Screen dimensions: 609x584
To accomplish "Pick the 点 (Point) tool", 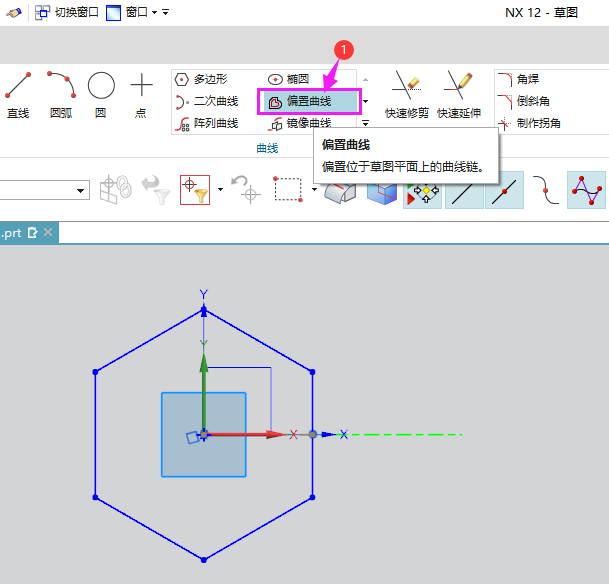I will pyautogui.click(x=142, y=93).
